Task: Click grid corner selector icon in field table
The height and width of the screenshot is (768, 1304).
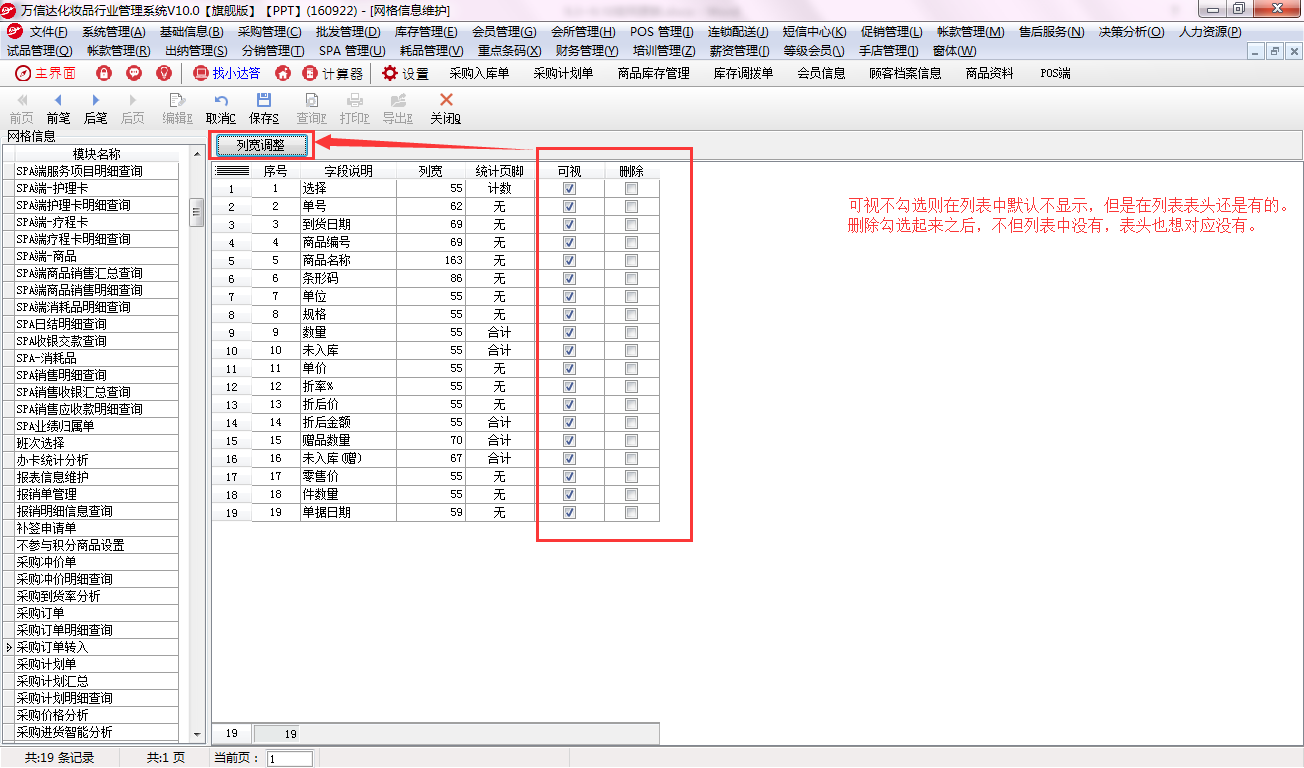Action: [x=232, y=171]
